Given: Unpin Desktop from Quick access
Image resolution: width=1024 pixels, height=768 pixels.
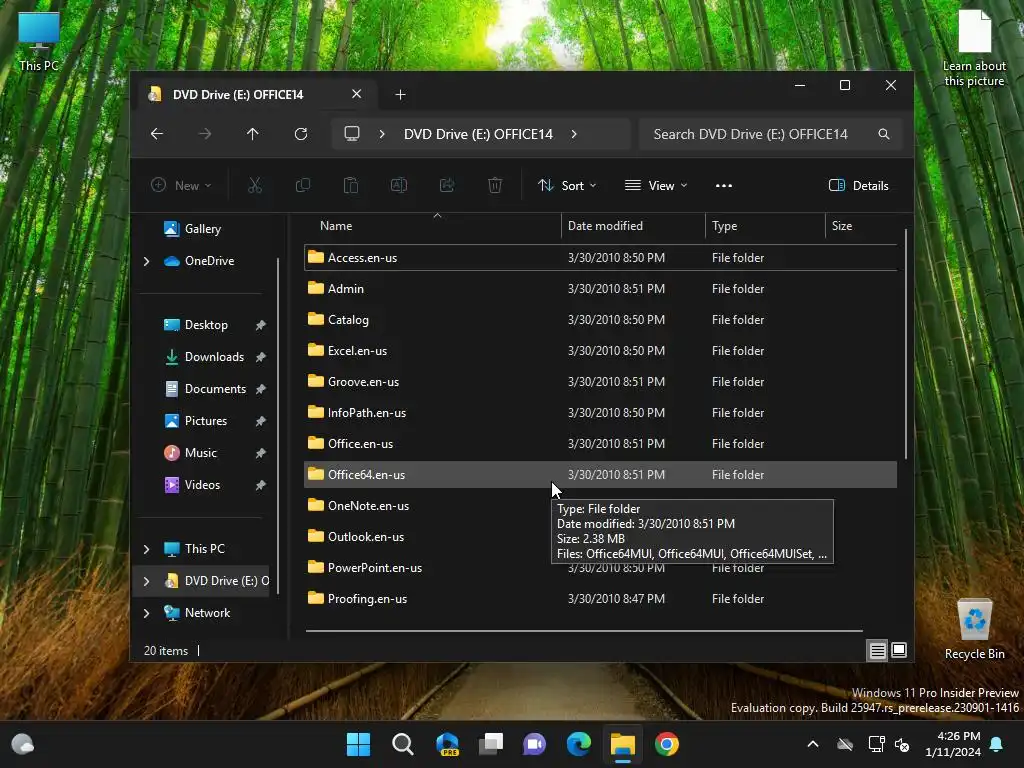Looking at the screenshot, I should coord(261,325).
